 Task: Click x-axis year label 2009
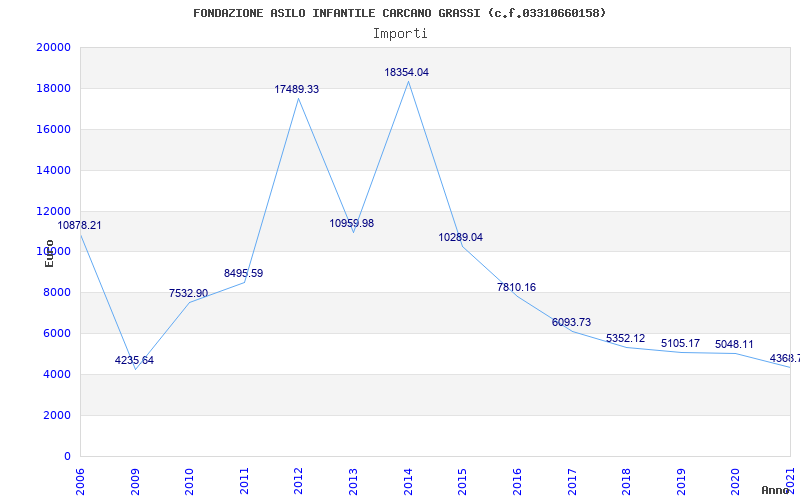[135, 481]
